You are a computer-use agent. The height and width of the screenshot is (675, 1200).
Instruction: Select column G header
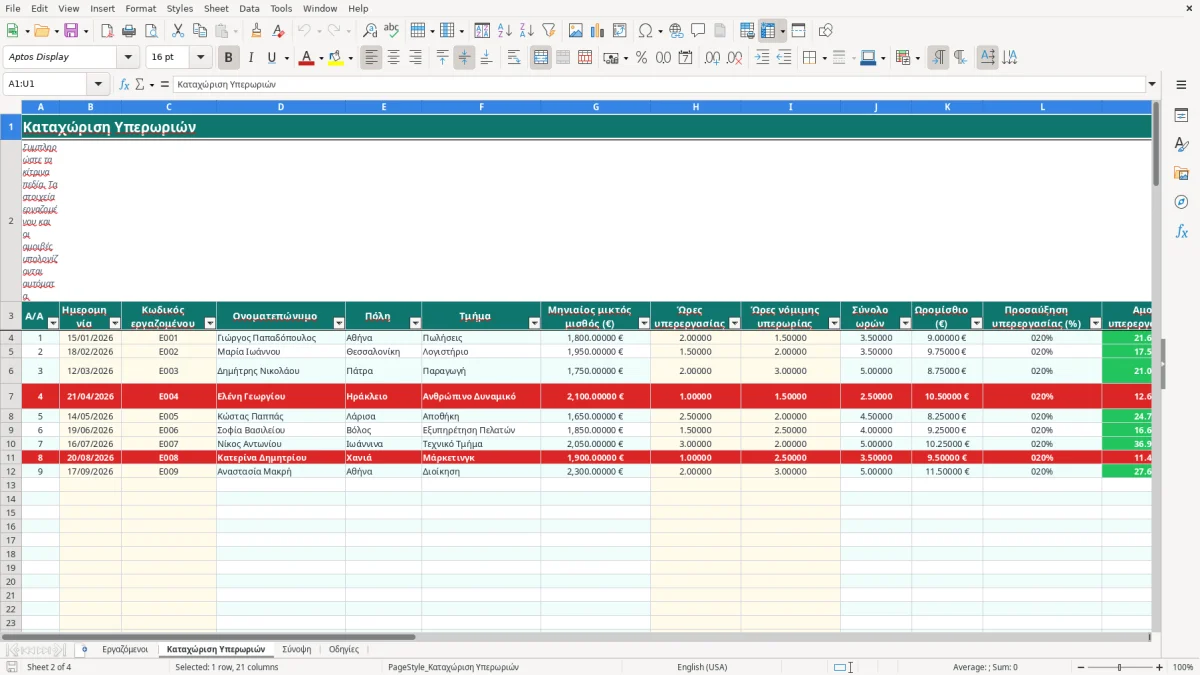coord(596,107)
